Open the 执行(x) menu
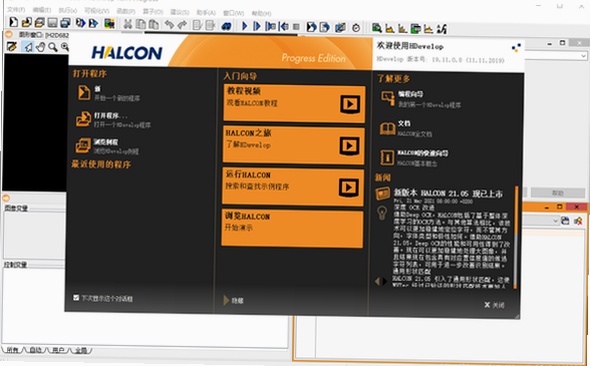The width and height of the screenshot is (590, 366). click(68, 10)
